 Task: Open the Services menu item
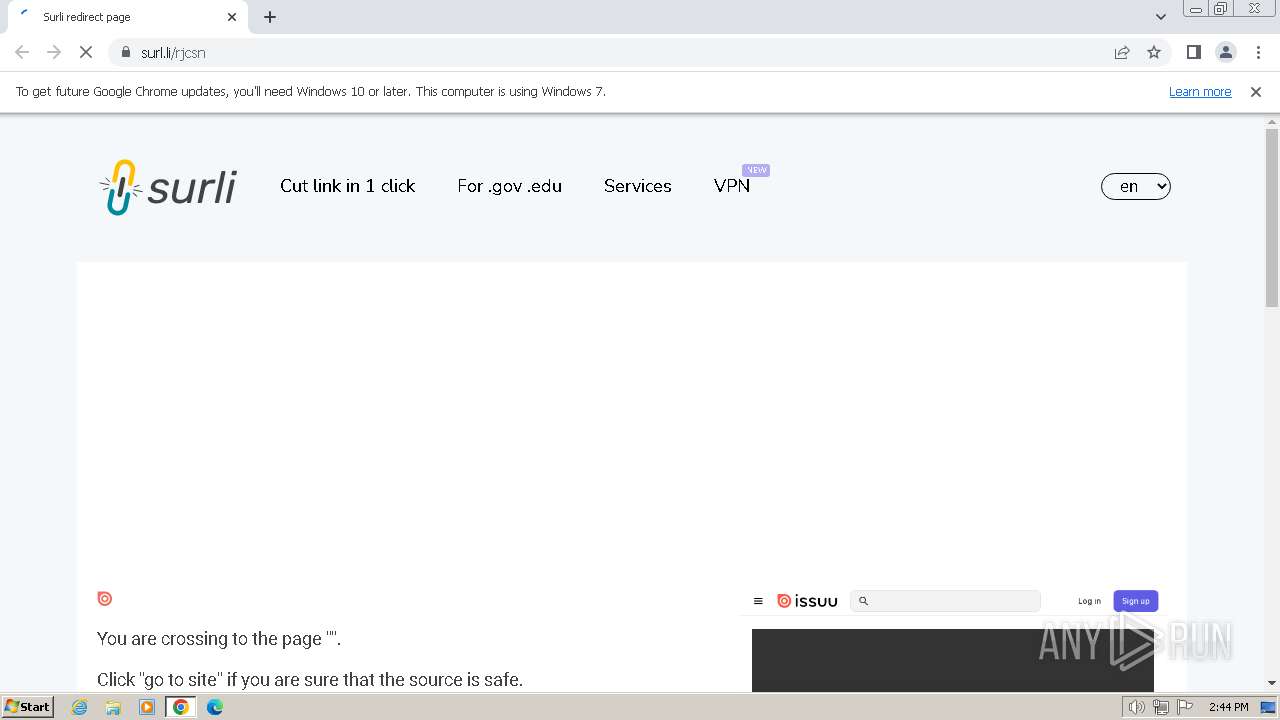pyautogui.click(x=637, y=186)
